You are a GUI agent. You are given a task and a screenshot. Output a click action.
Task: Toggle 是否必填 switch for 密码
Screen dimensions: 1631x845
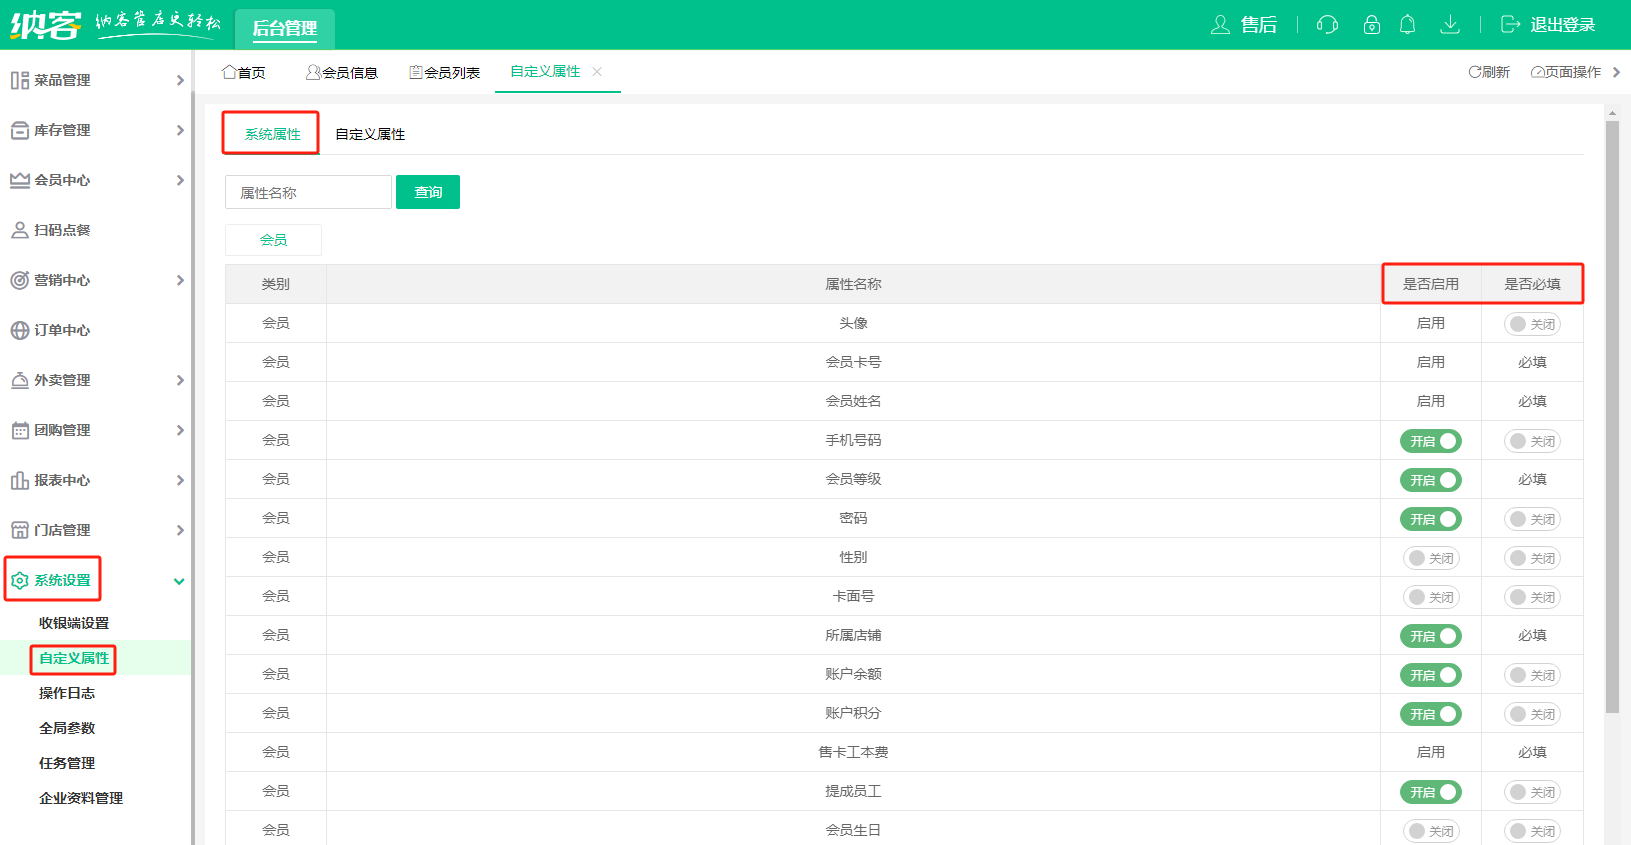point(1532,519)
